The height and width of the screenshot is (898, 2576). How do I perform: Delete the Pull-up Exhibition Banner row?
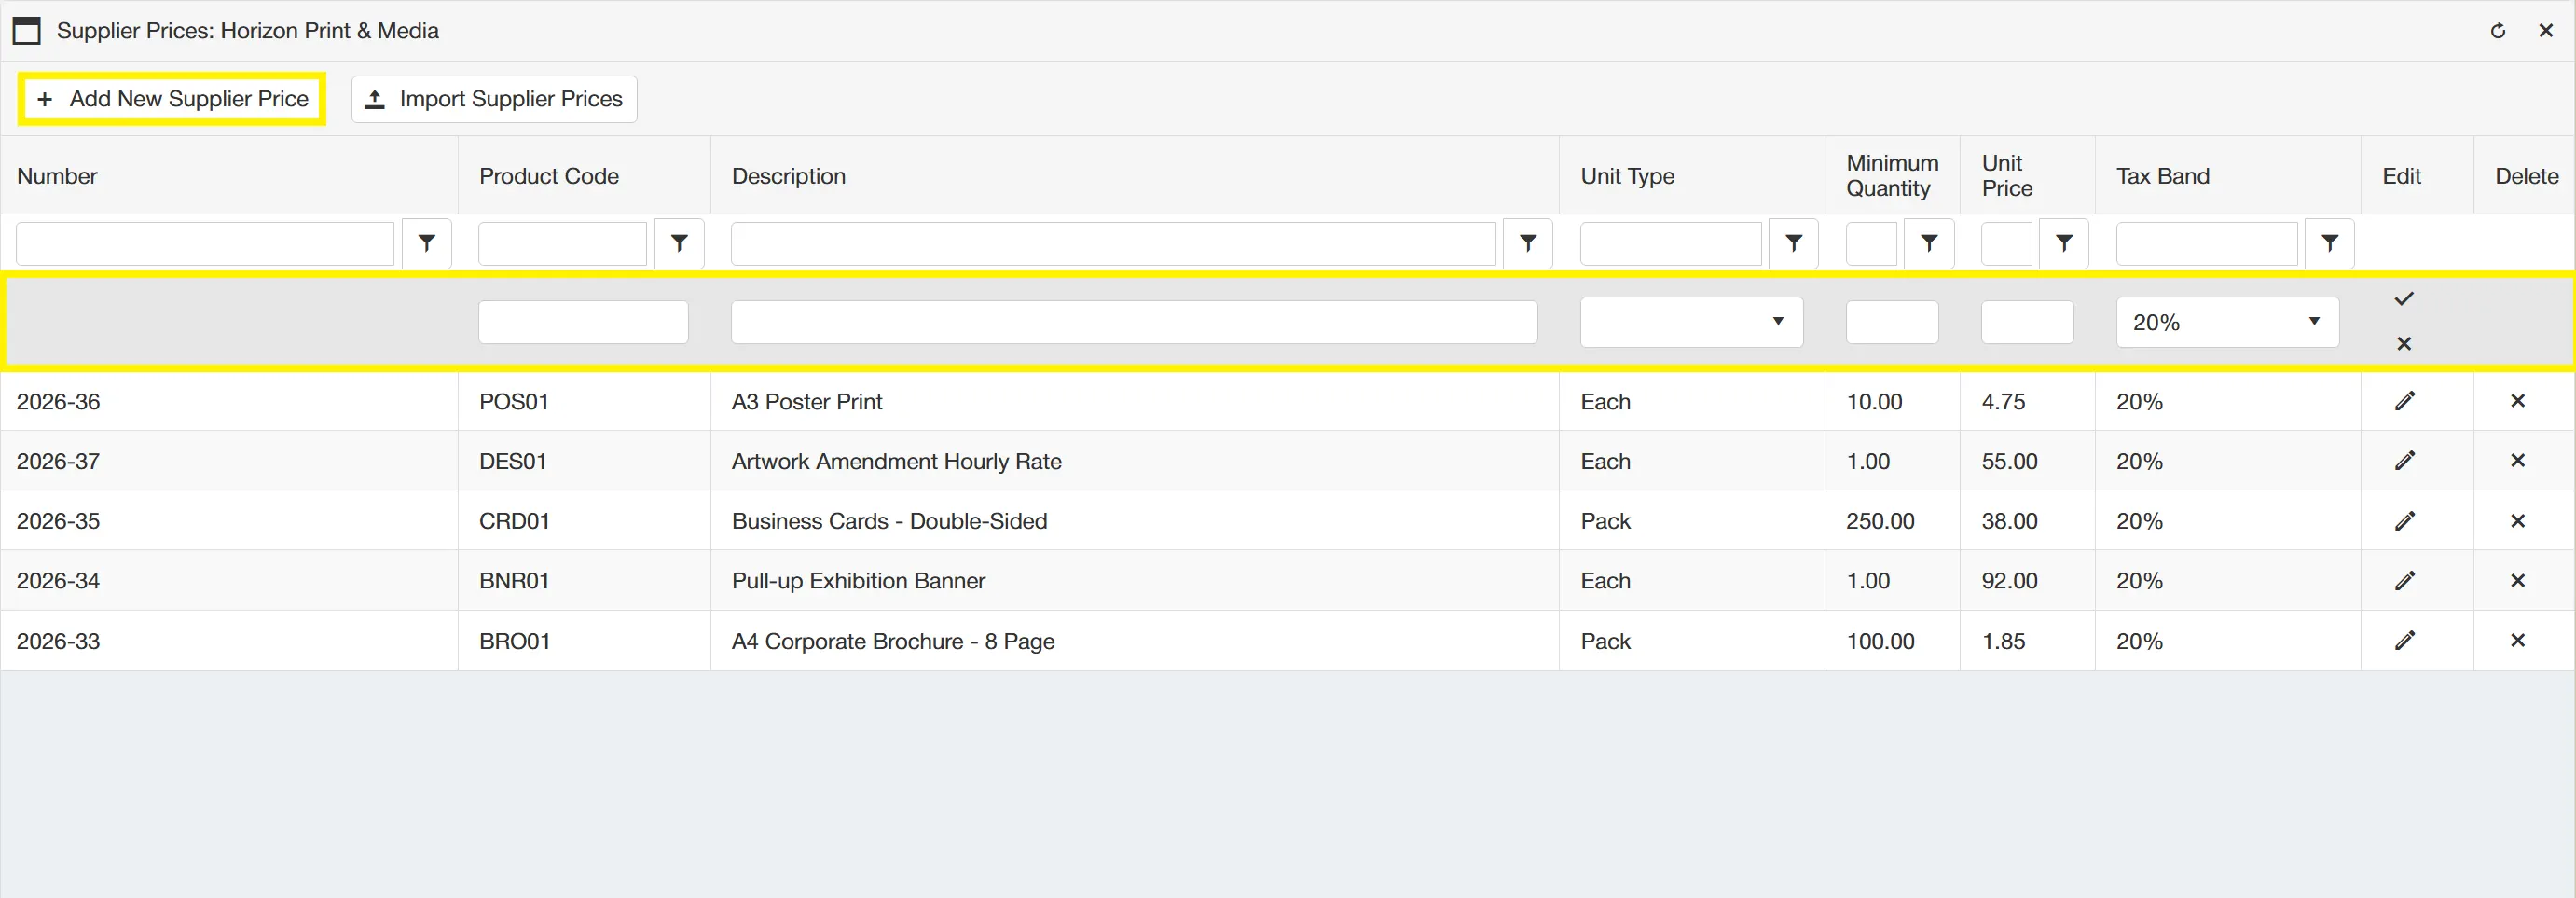click(2518, 581)
